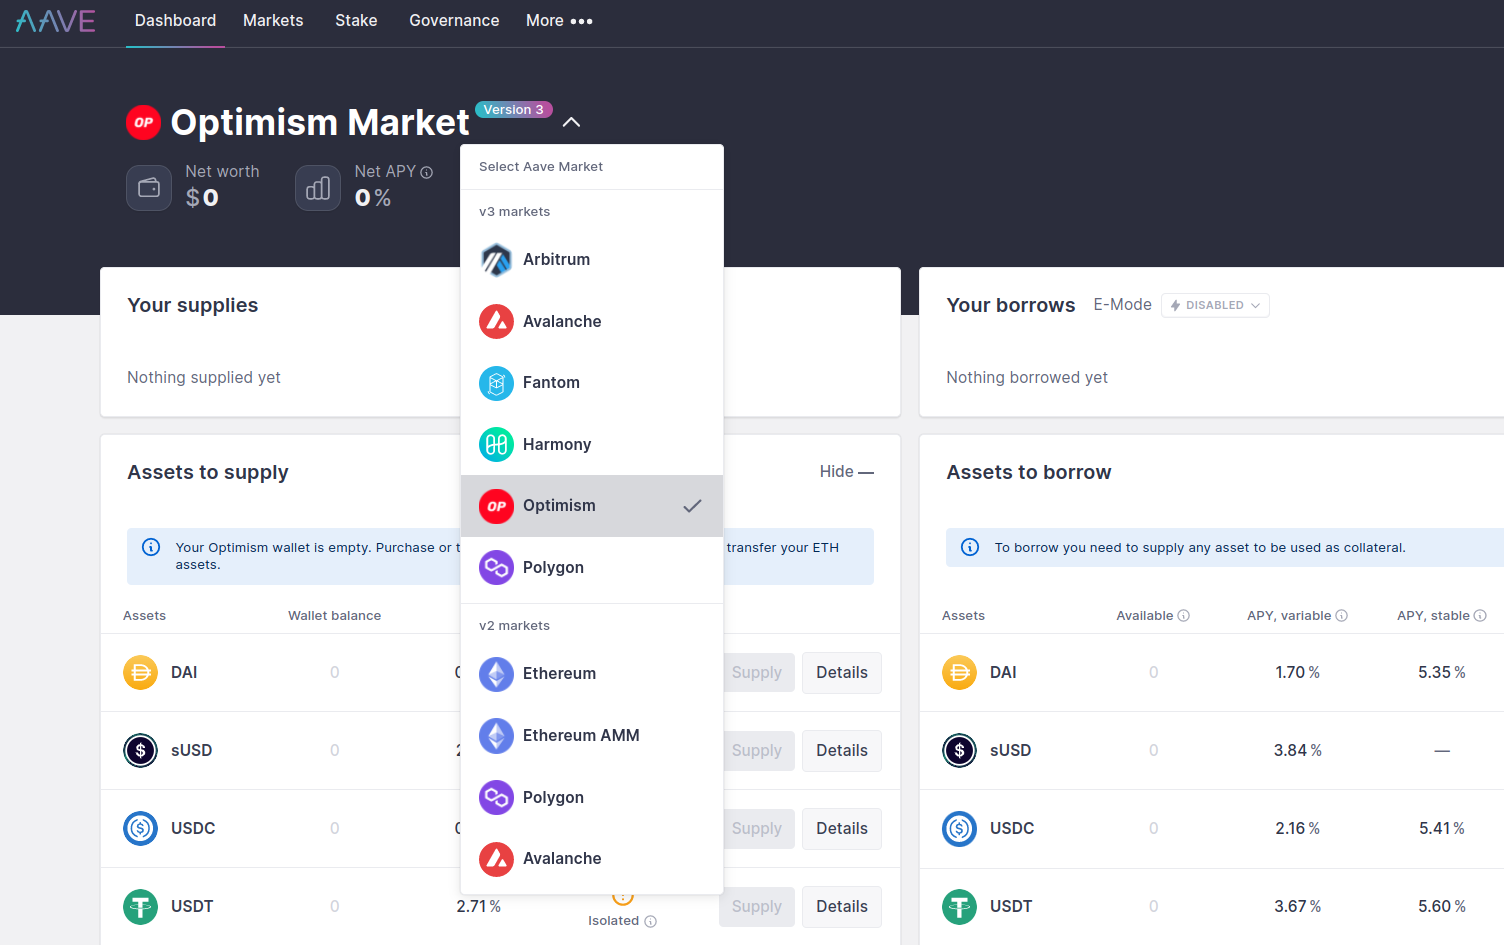This screenshot has height=945, width=1504.
Task: Click the Arbitrum logo icon
Action: pos(496,260)
